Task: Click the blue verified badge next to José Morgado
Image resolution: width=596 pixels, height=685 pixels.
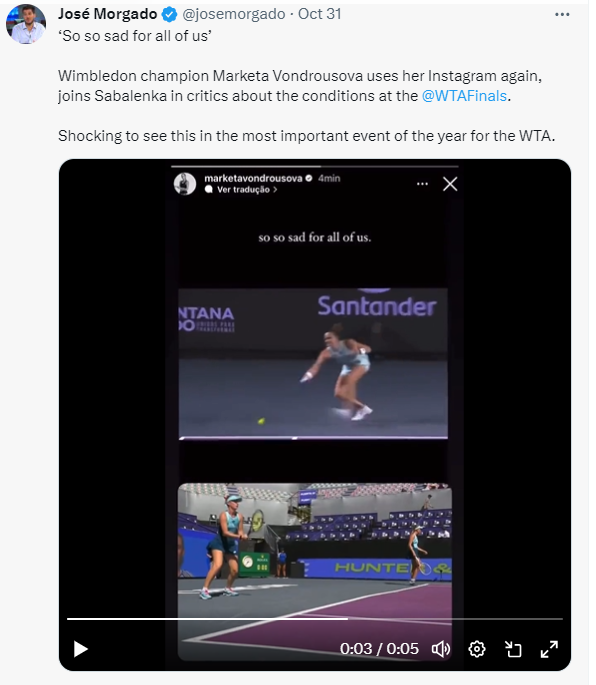Action: (x=170, y=14)
